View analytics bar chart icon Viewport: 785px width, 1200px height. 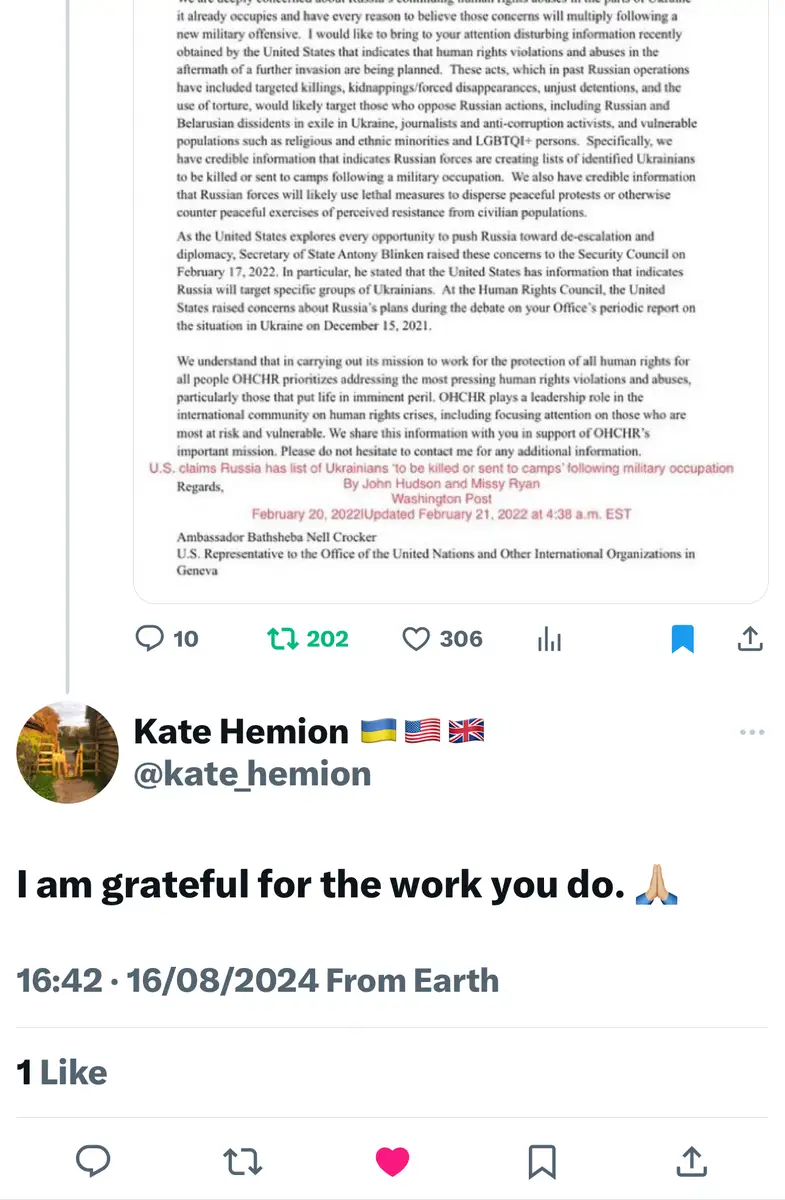(x=549, y=639)
